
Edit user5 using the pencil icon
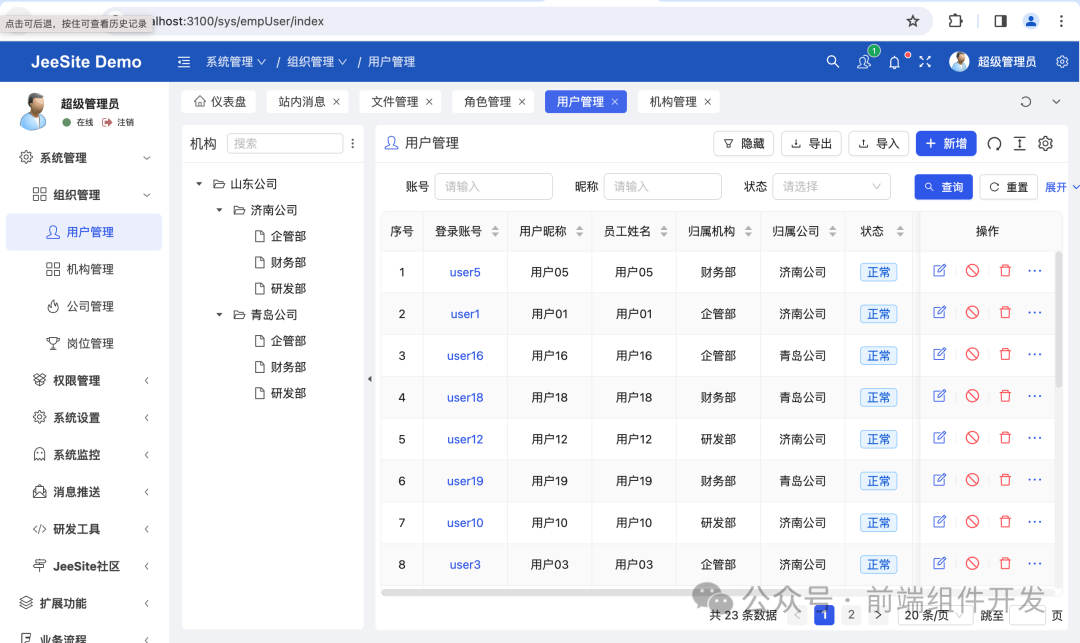point(939,271)
